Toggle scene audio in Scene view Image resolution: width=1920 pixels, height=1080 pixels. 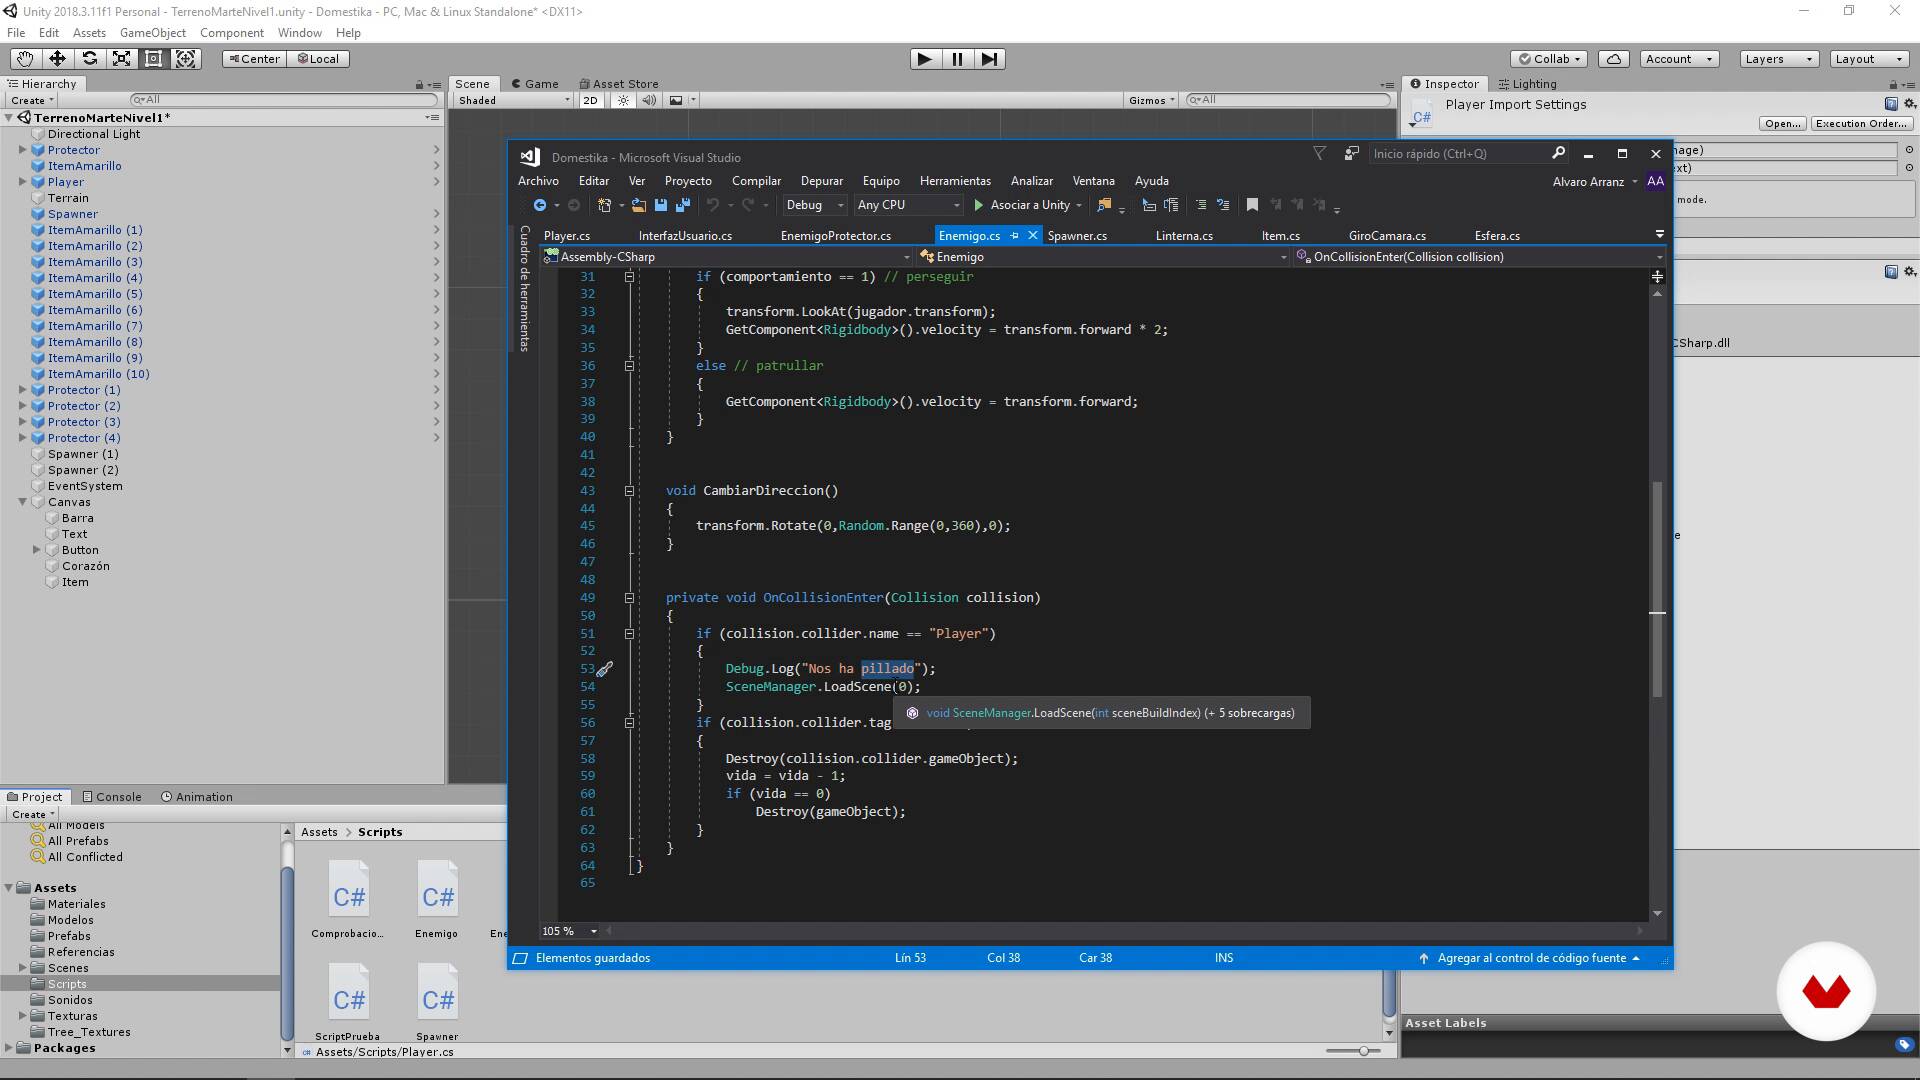(649, 100)
